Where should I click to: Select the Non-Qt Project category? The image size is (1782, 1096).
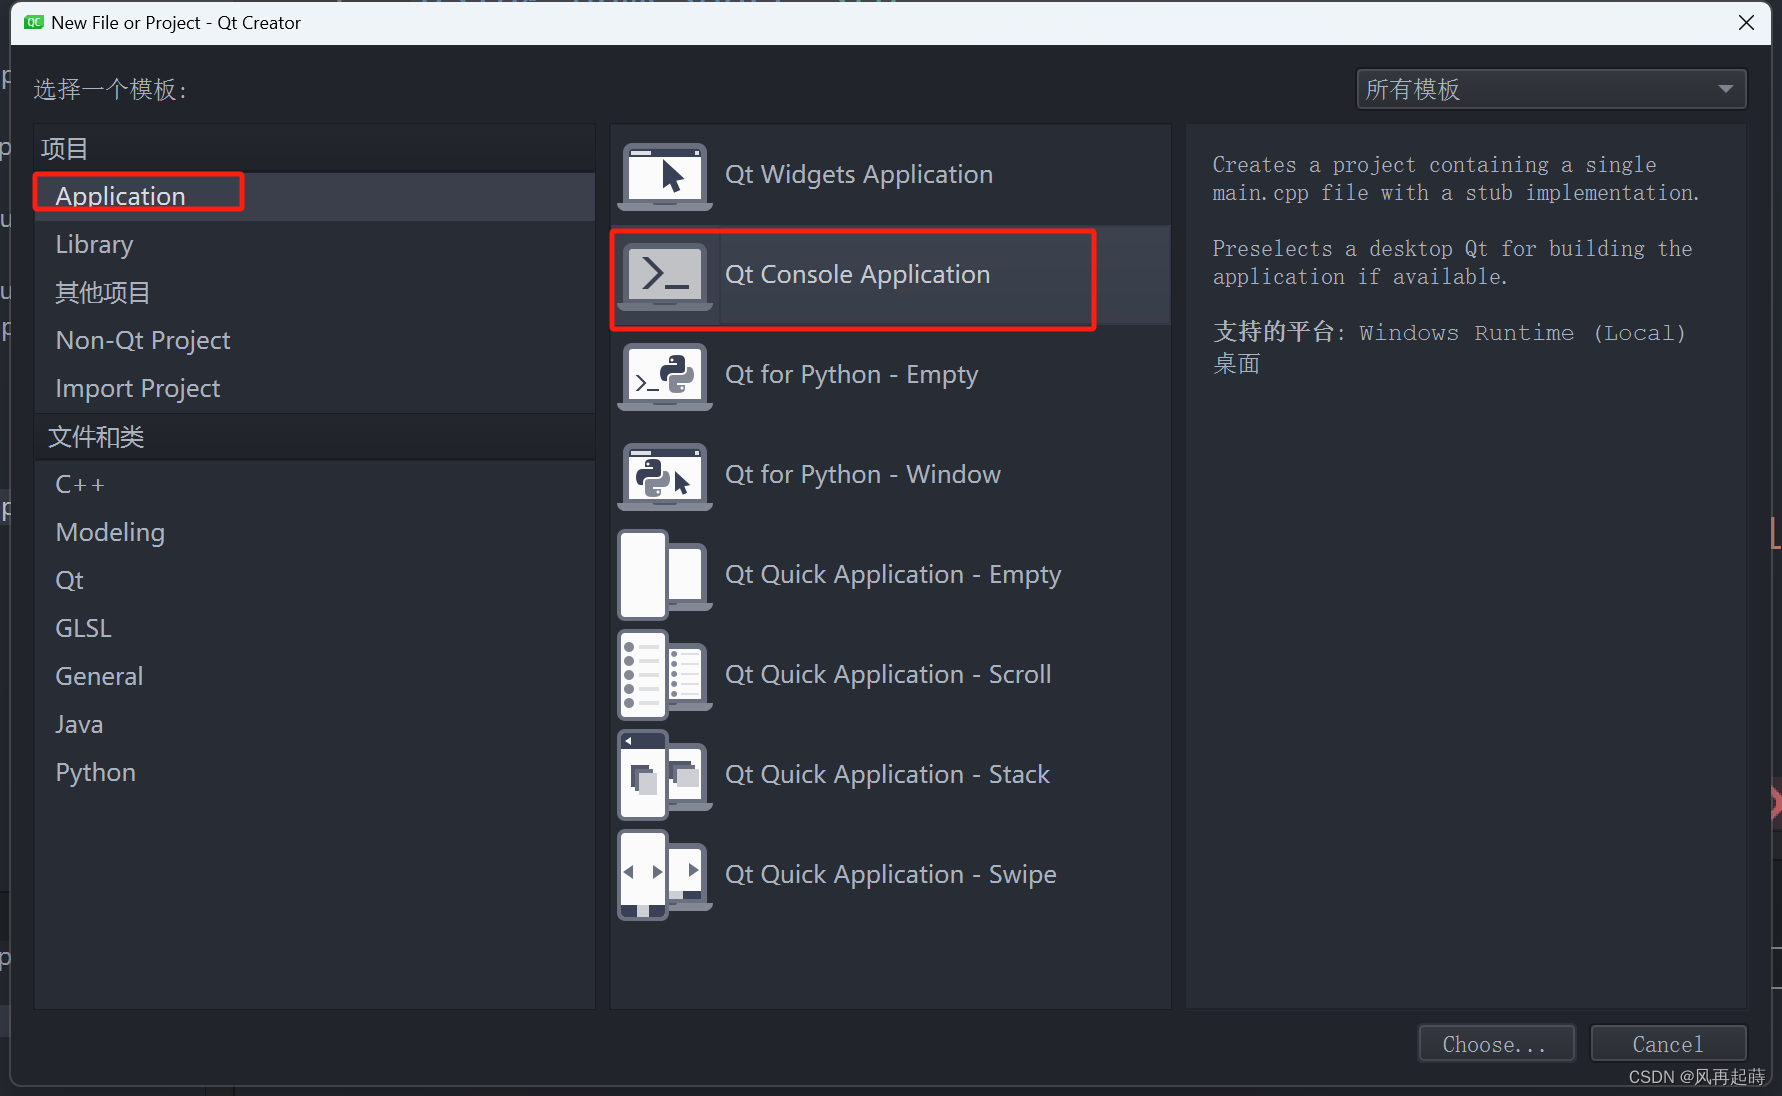coord(315,340)
